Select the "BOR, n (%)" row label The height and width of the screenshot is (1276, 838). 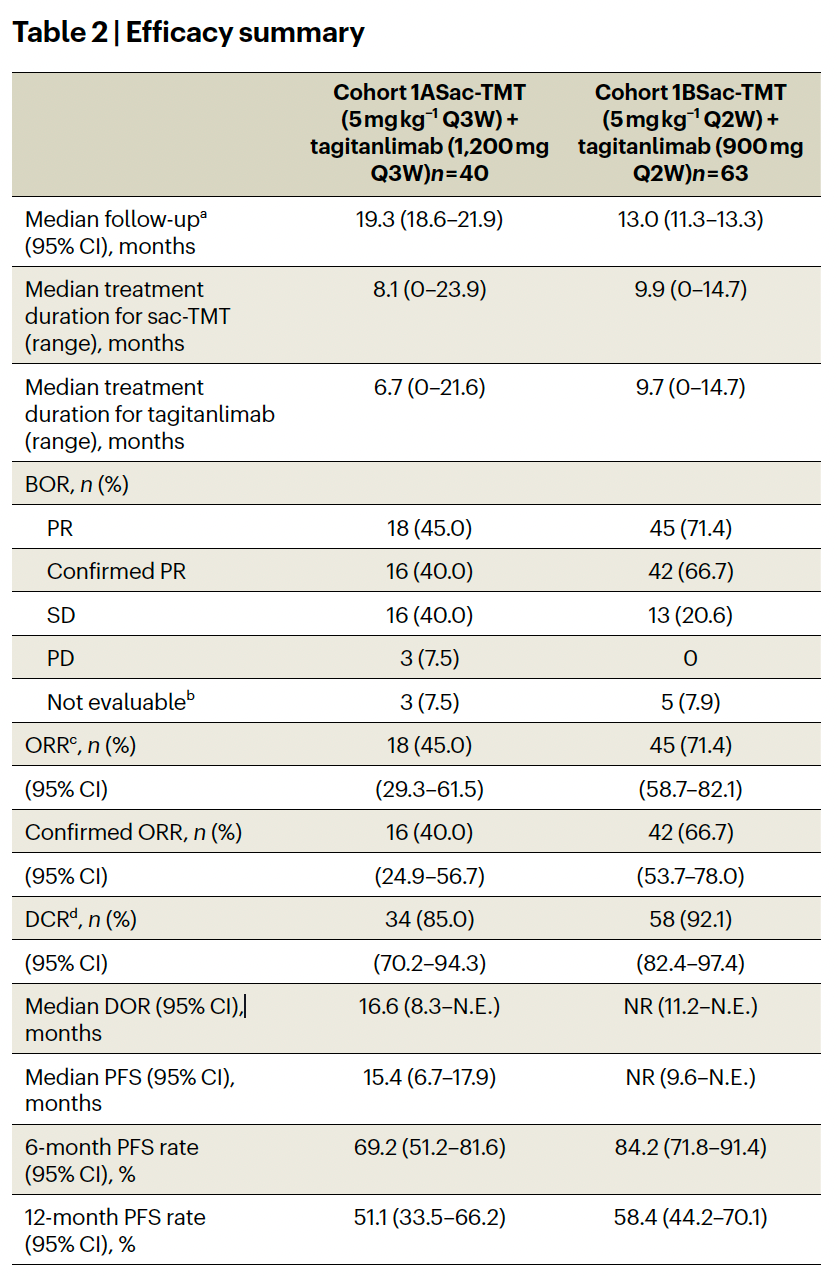[77, 485]
